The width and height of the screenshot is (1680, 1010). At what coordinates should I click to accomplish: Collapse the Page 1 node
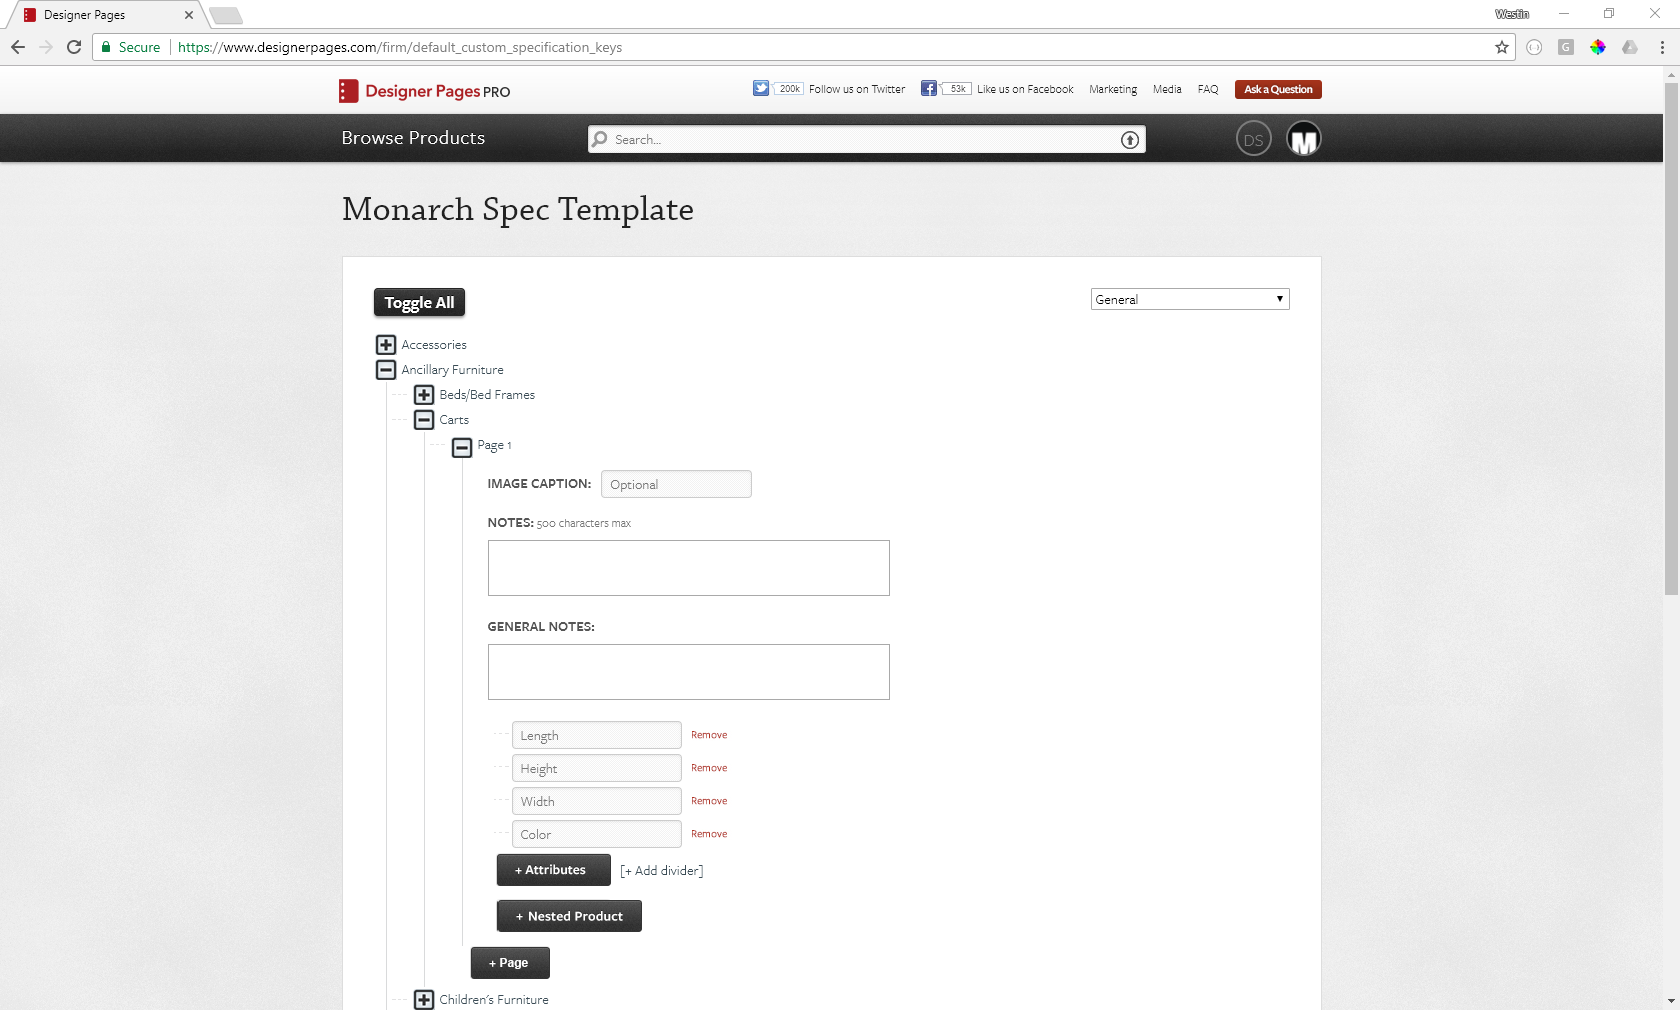pos(462,447)
